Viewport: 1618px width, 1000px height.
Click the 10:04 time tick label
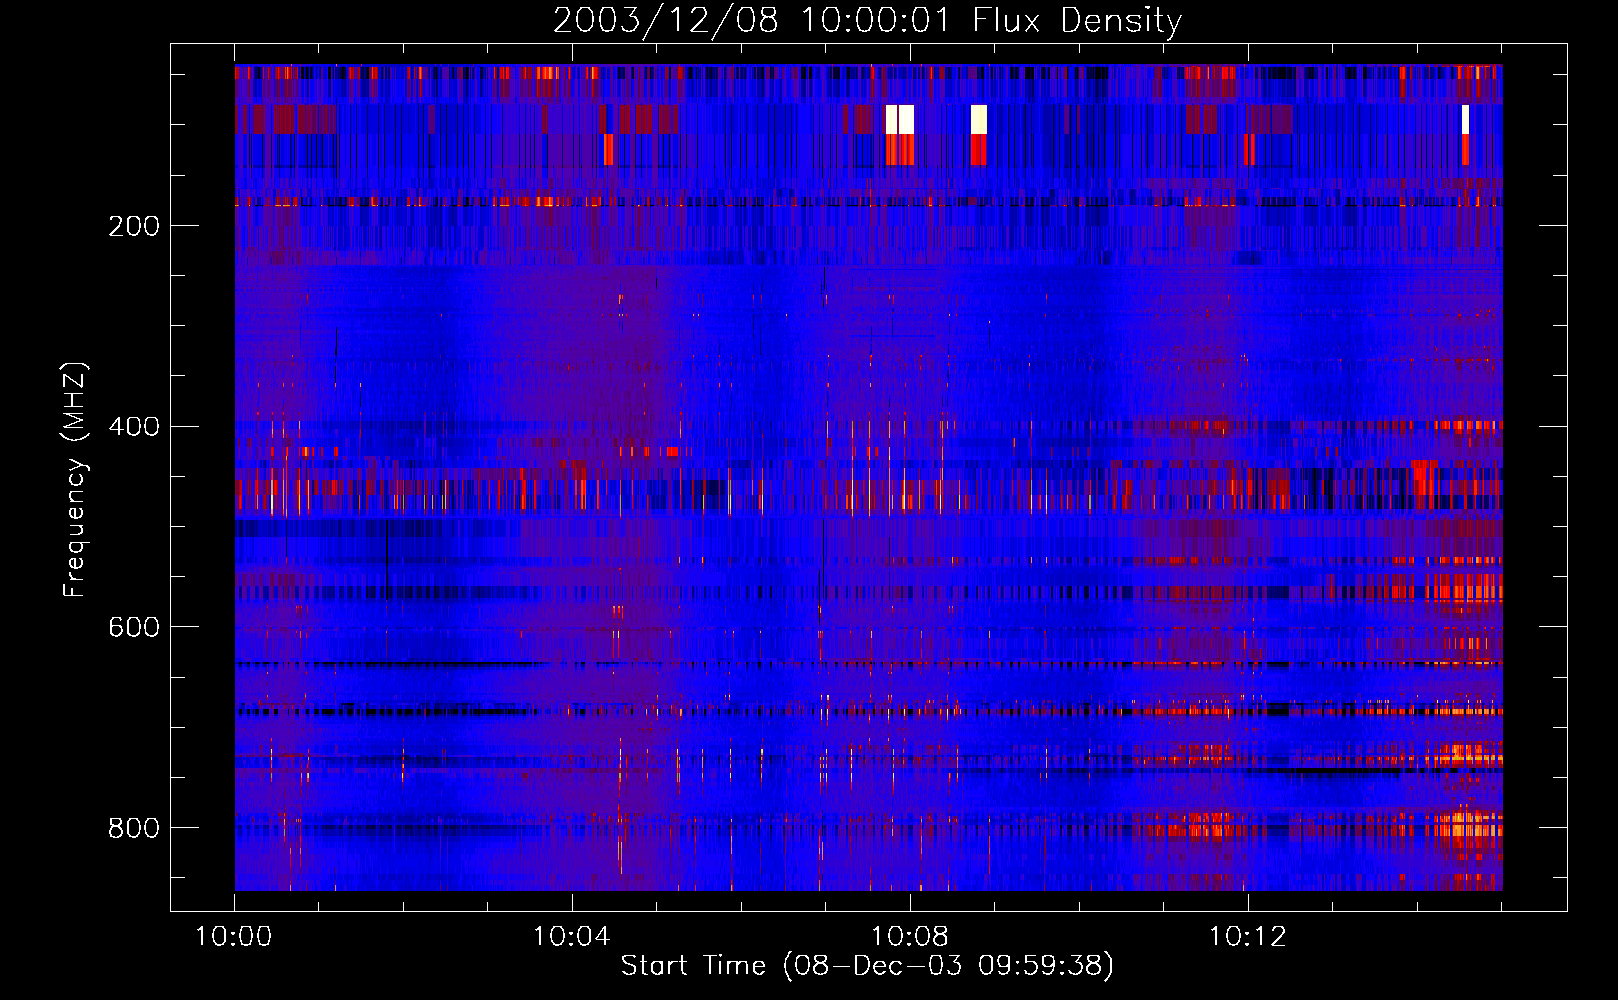(x=572, y=937)
